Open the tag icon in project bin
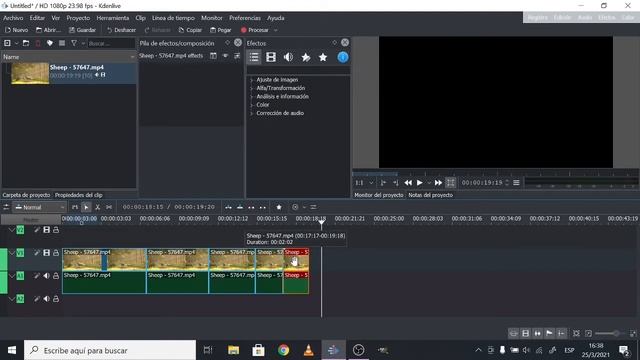Screen dimensions: 640x360 click(50, 43)
